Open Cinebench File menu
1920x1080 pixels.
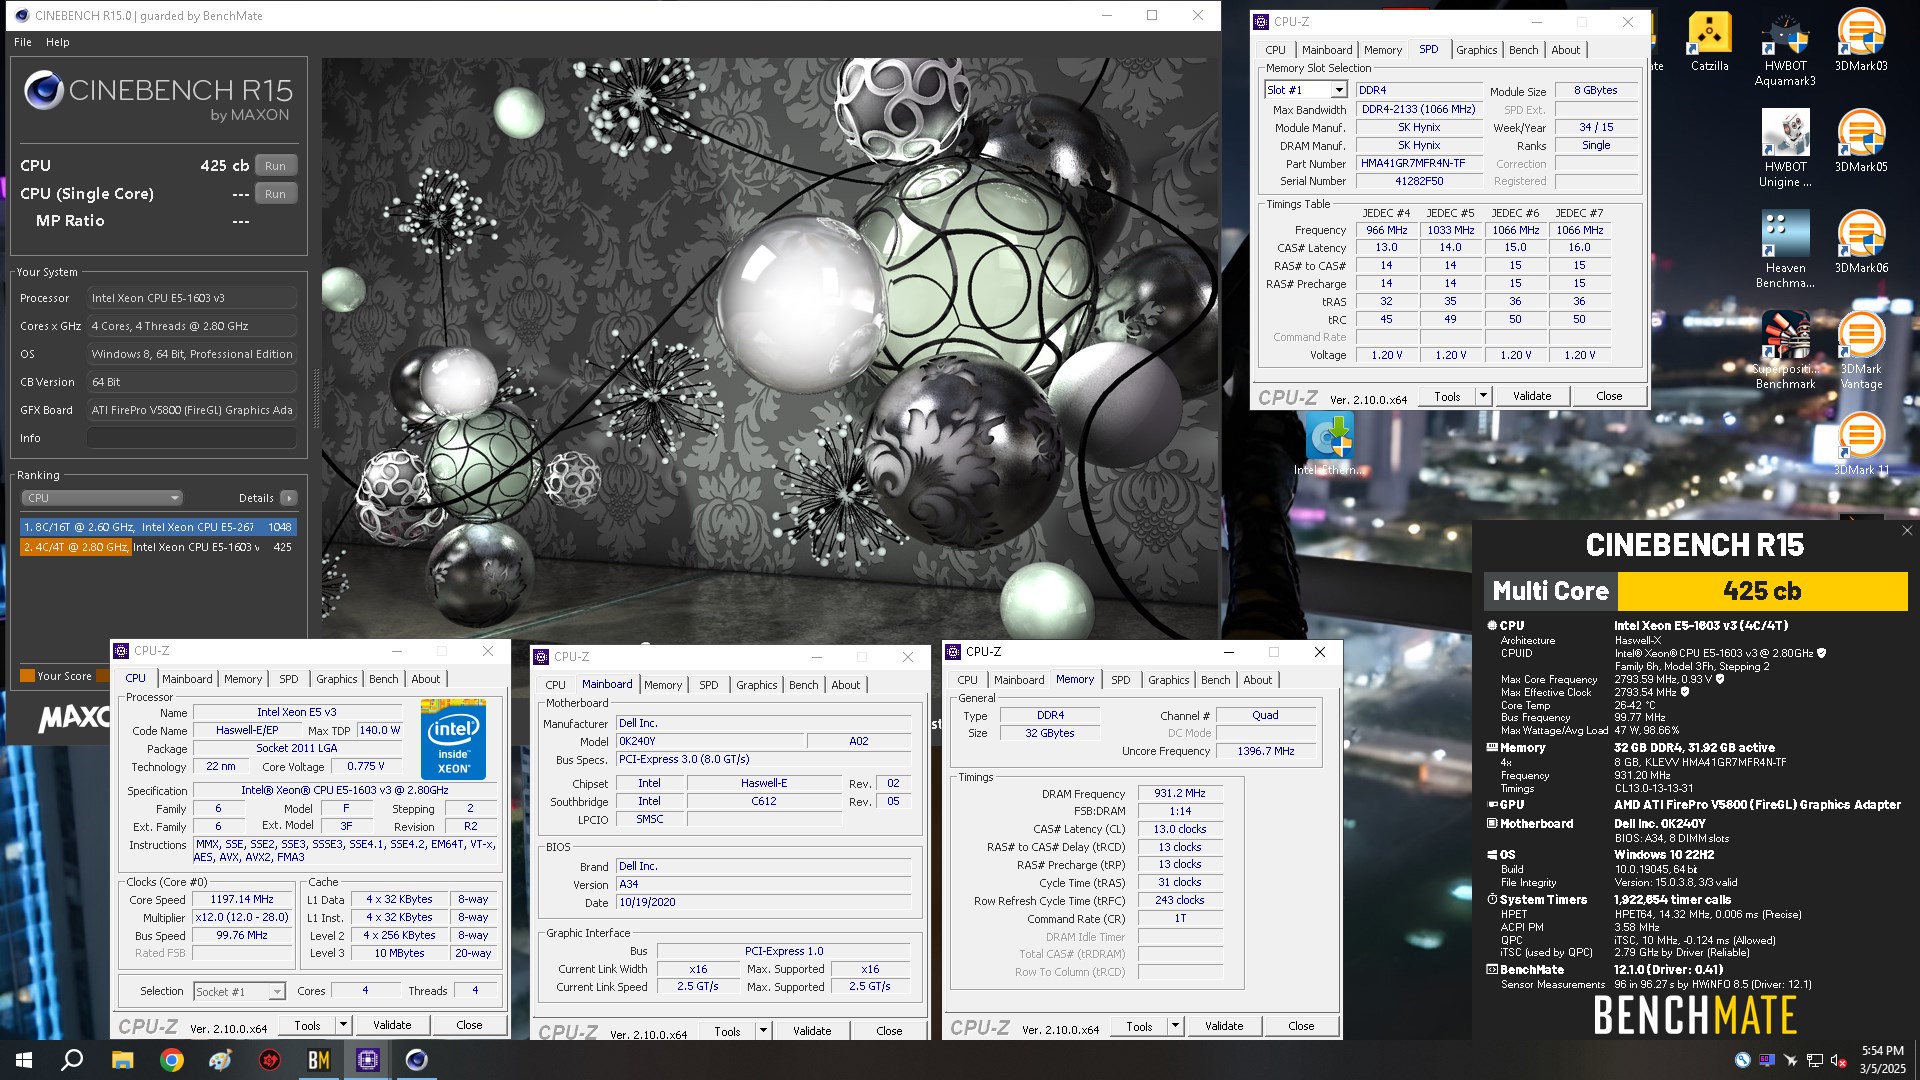(x=23, y=42)
